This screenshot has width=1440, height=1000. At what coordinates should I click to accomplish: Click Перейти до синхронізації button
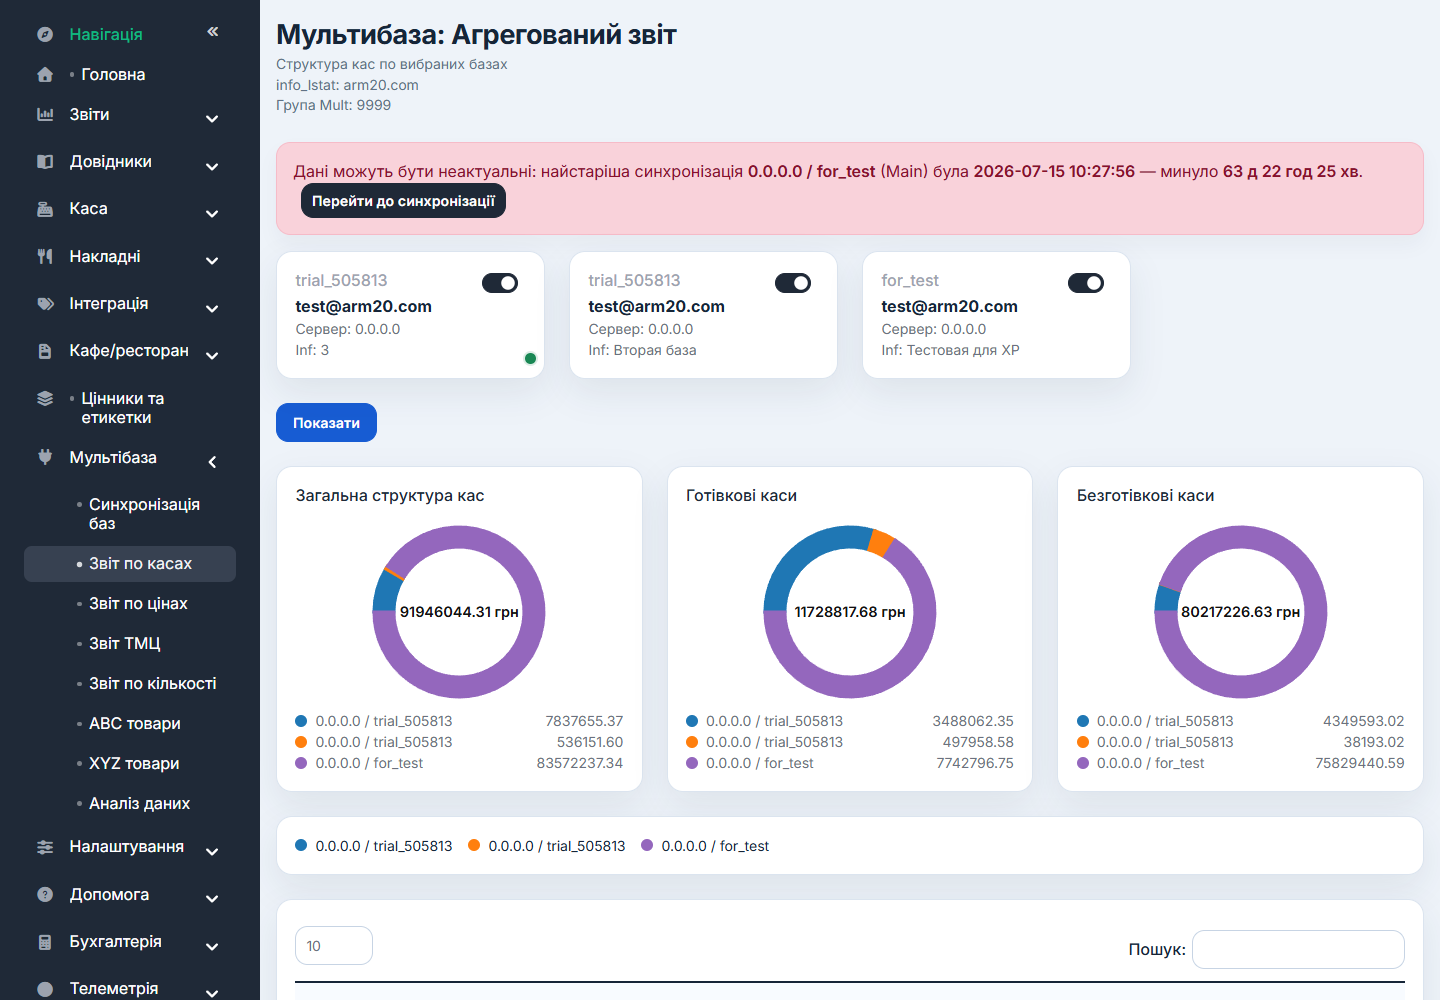click(x=403, y=201)
